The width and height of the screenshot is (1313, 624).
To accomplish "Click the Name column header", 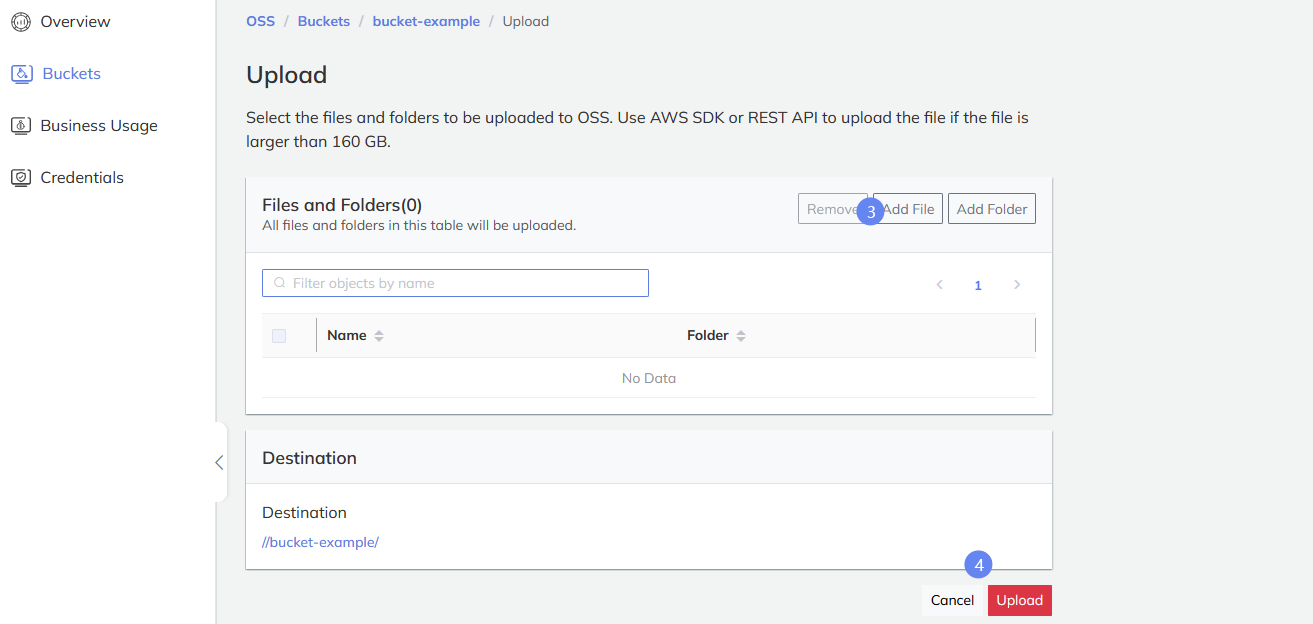I will tap(347, 336).
